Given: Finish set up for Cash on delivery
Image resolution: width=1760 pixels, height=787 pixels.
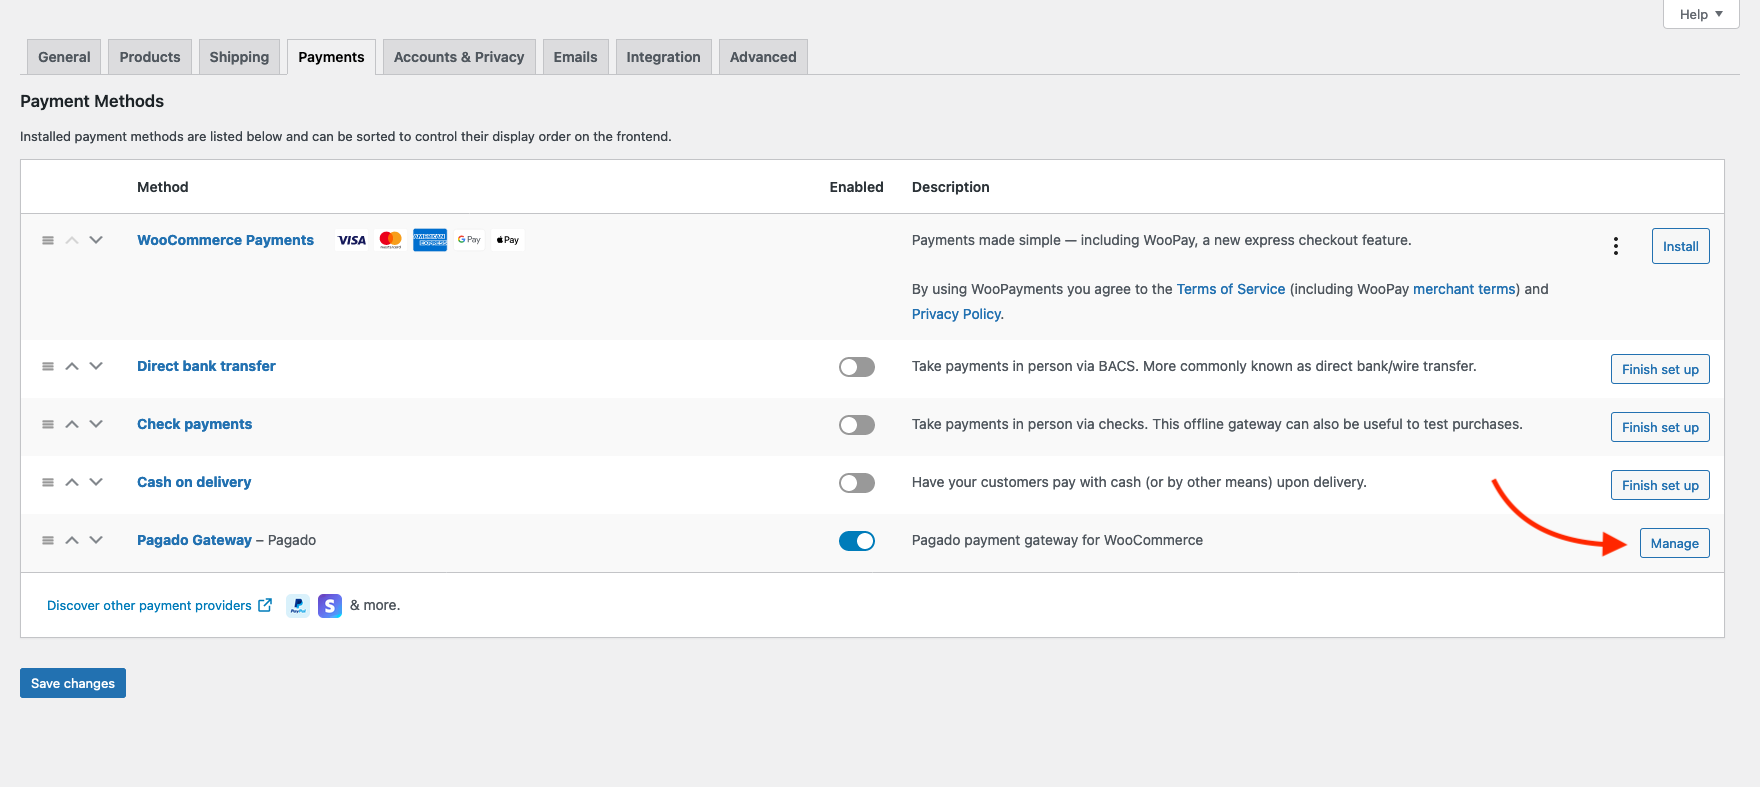Looking at the screenshot, I should [1660, 485].
